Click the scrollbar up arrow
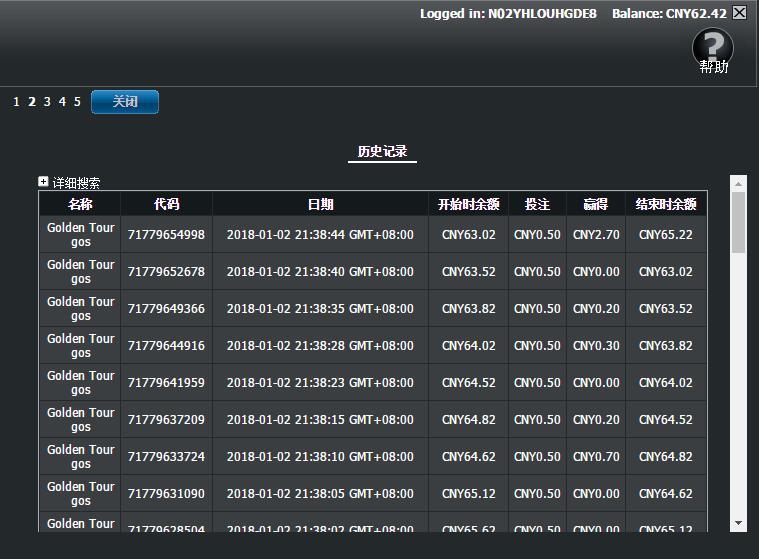 [x=739, y=184]
